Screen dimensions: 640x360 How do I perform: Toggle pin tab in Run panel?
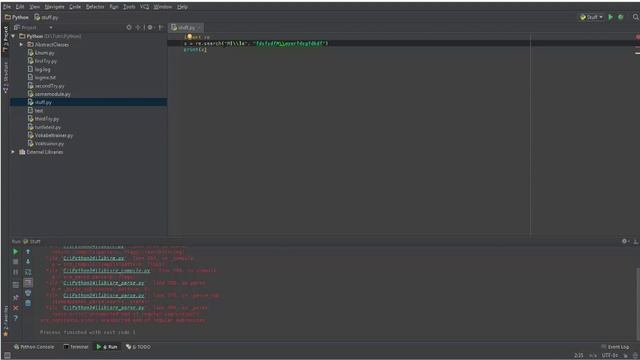pos(15,298)
